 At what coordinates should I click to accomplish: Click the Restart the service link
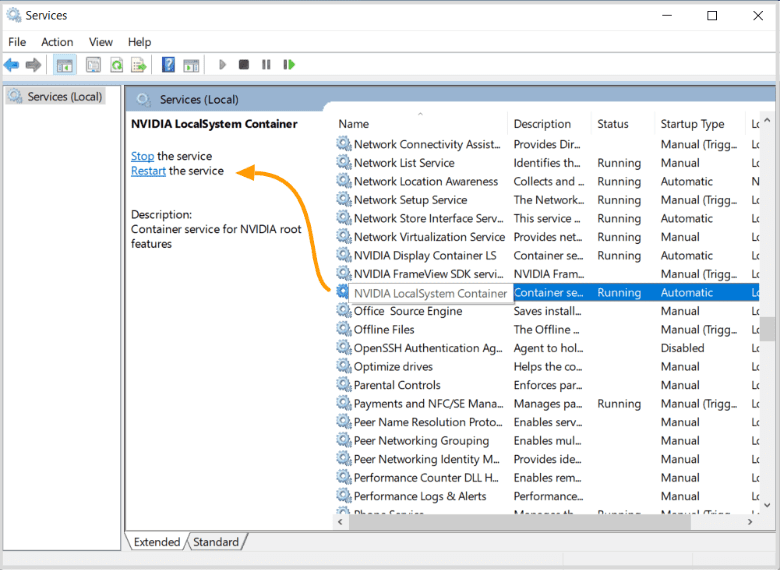click(148, 171)
